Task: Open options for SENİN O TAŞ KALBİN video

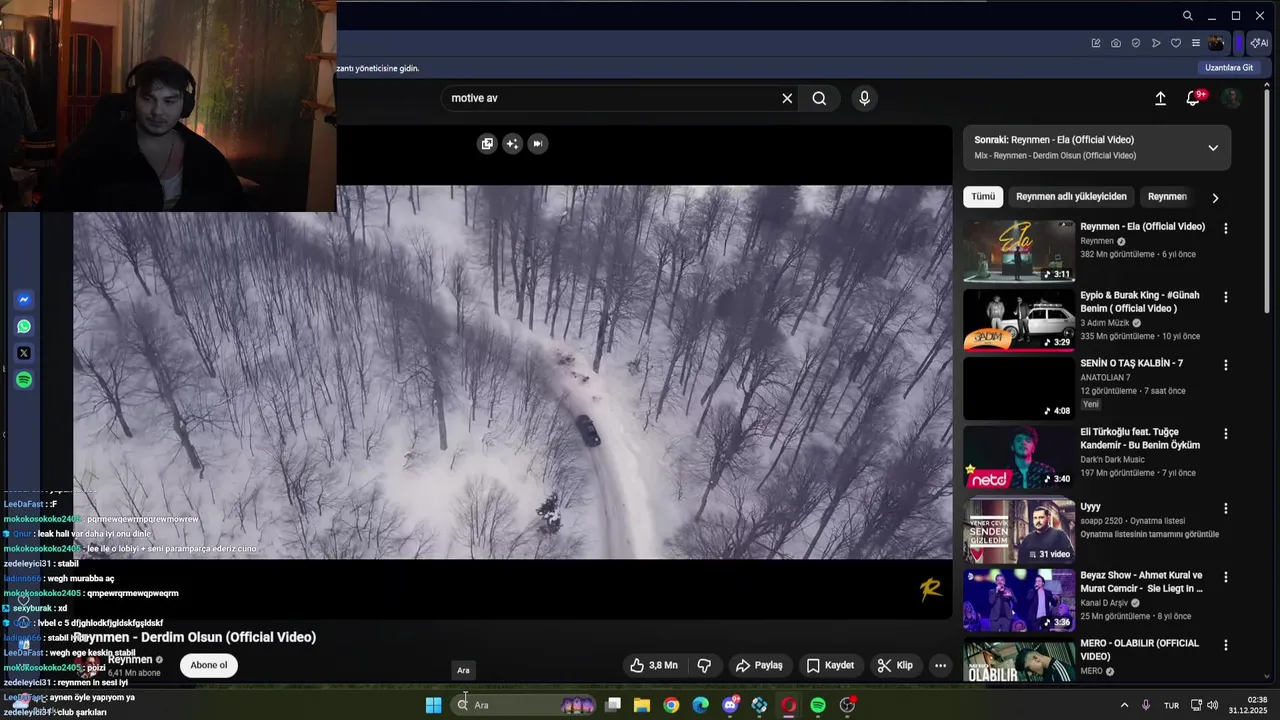Action: coord(1225,365)
